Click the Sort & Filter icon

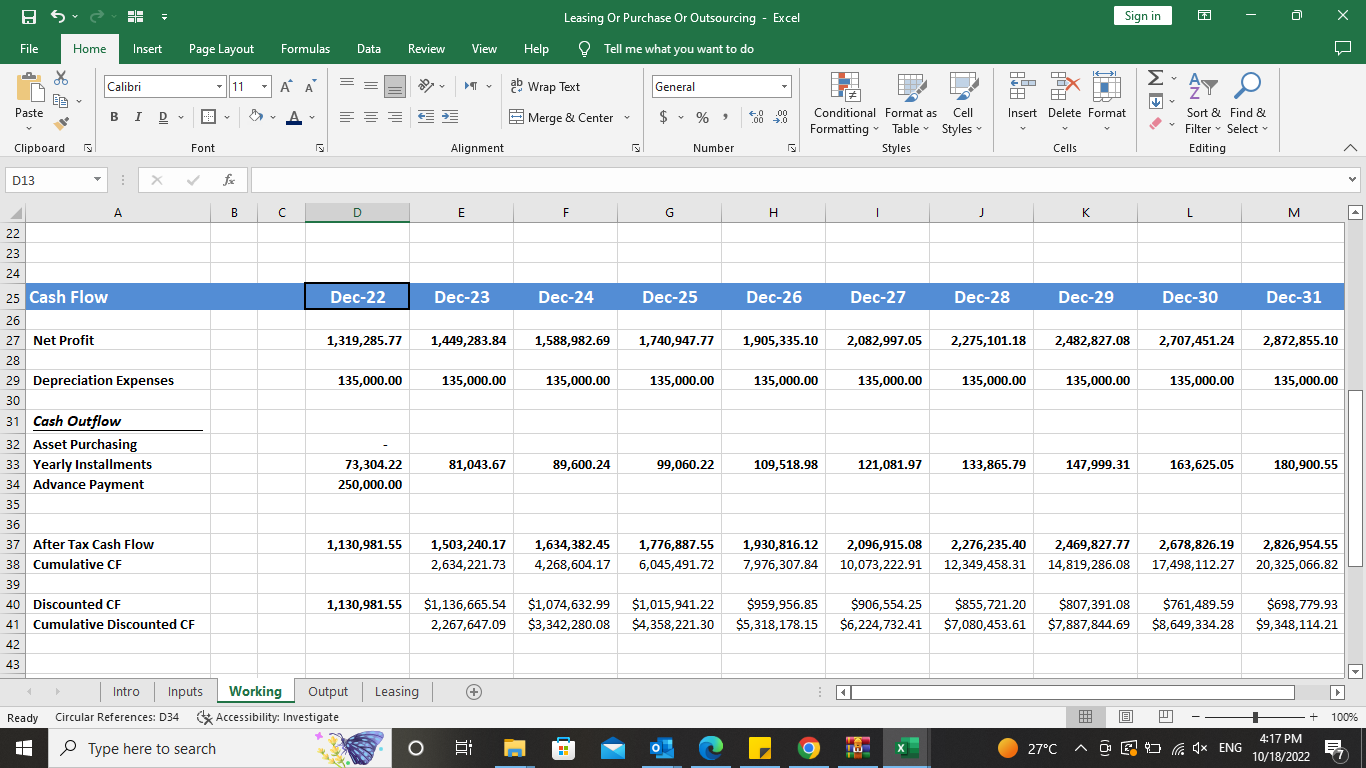point(1203,89)
